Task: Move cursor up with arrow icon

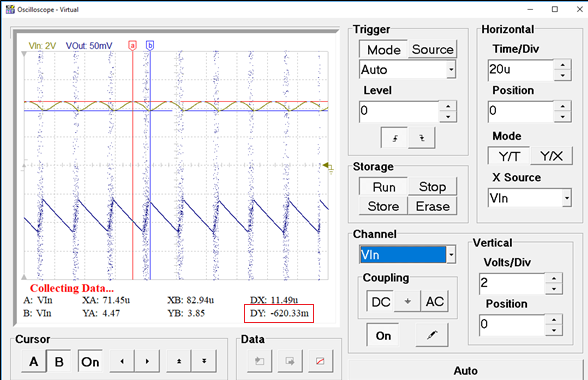Action: pyautogui.click(x=179, y=361)
